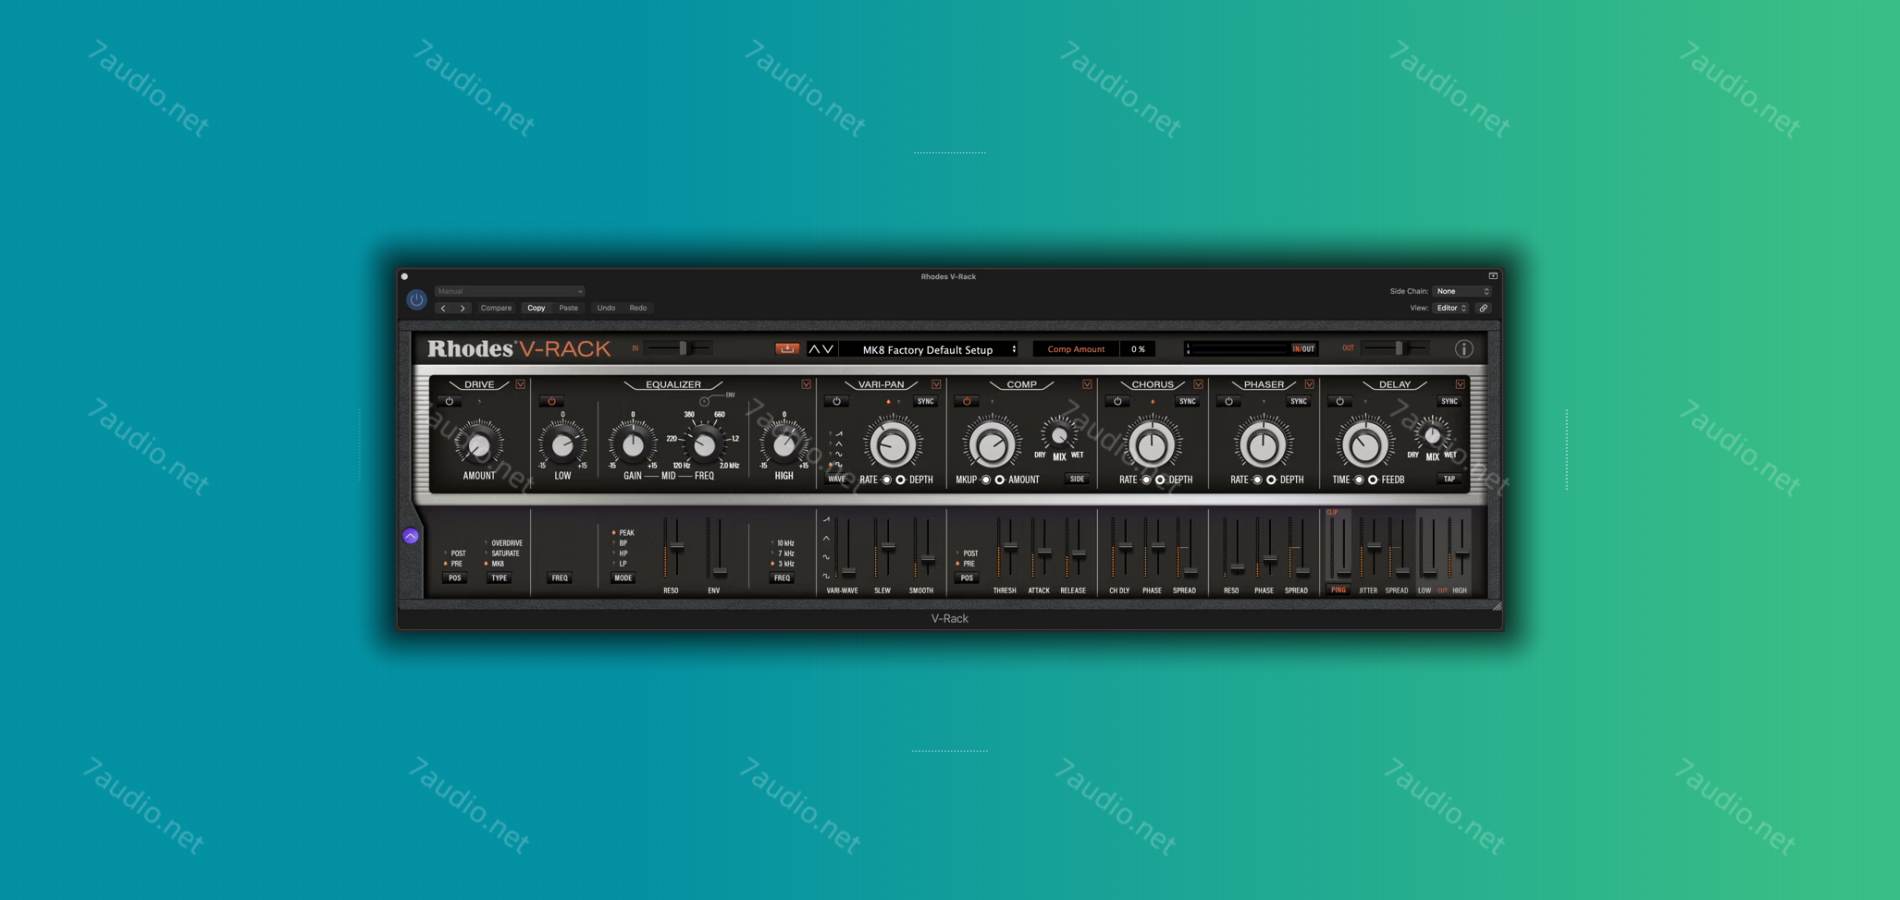Toggle the Delay section checkbox
This screenshot has width=1900, height=900.
tap(1460, 384)
